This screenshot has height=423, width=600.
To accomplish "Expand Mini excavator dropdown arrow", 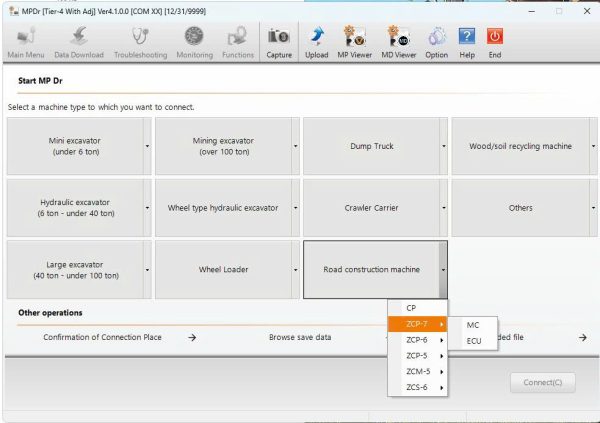I will [x=147, y=146].
